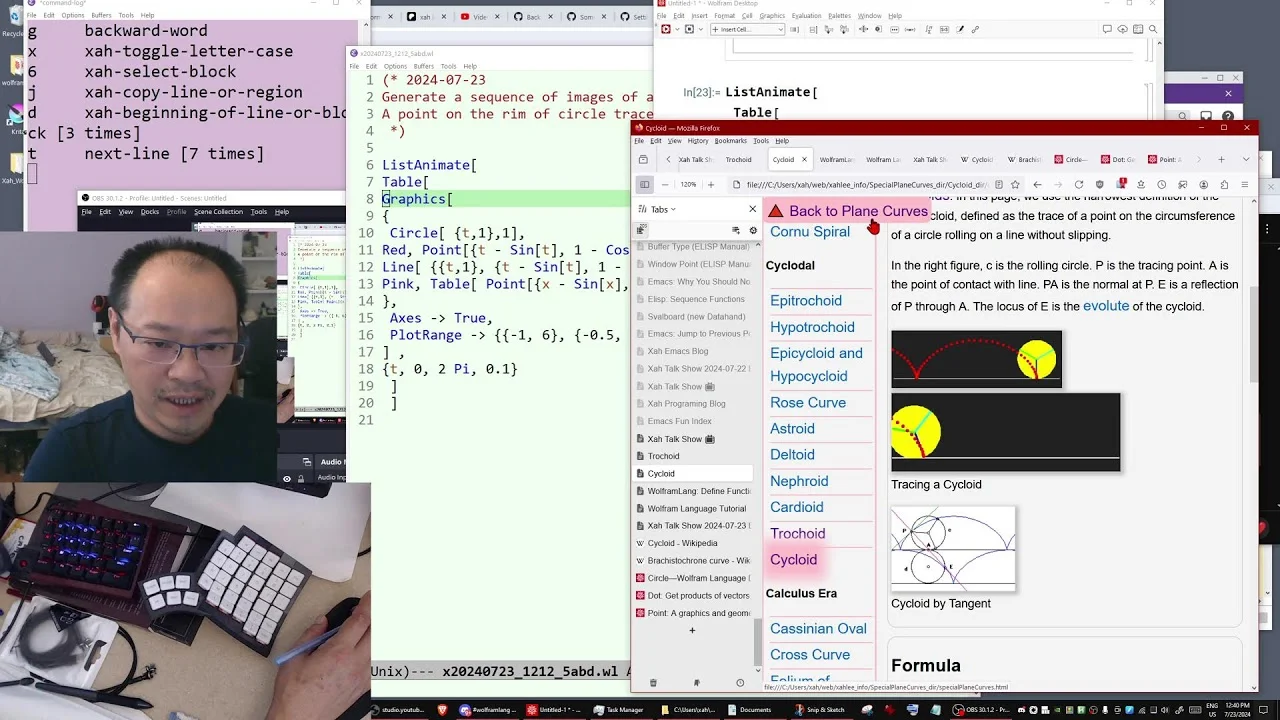The image size is (1280, 720).
Task: Toggle eye visibility of OBS audio source
Action: click(288, 479)
